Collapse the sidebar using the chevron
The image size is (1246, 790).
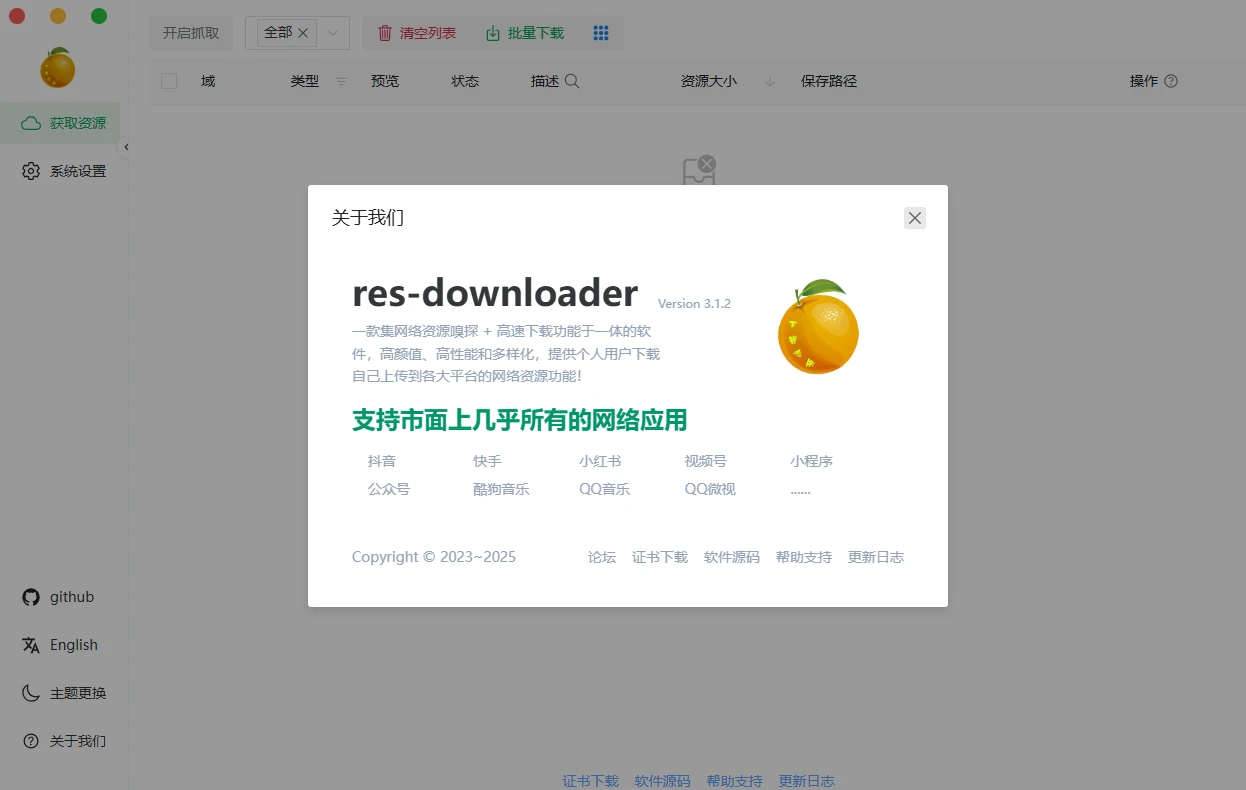coord(127,146)
